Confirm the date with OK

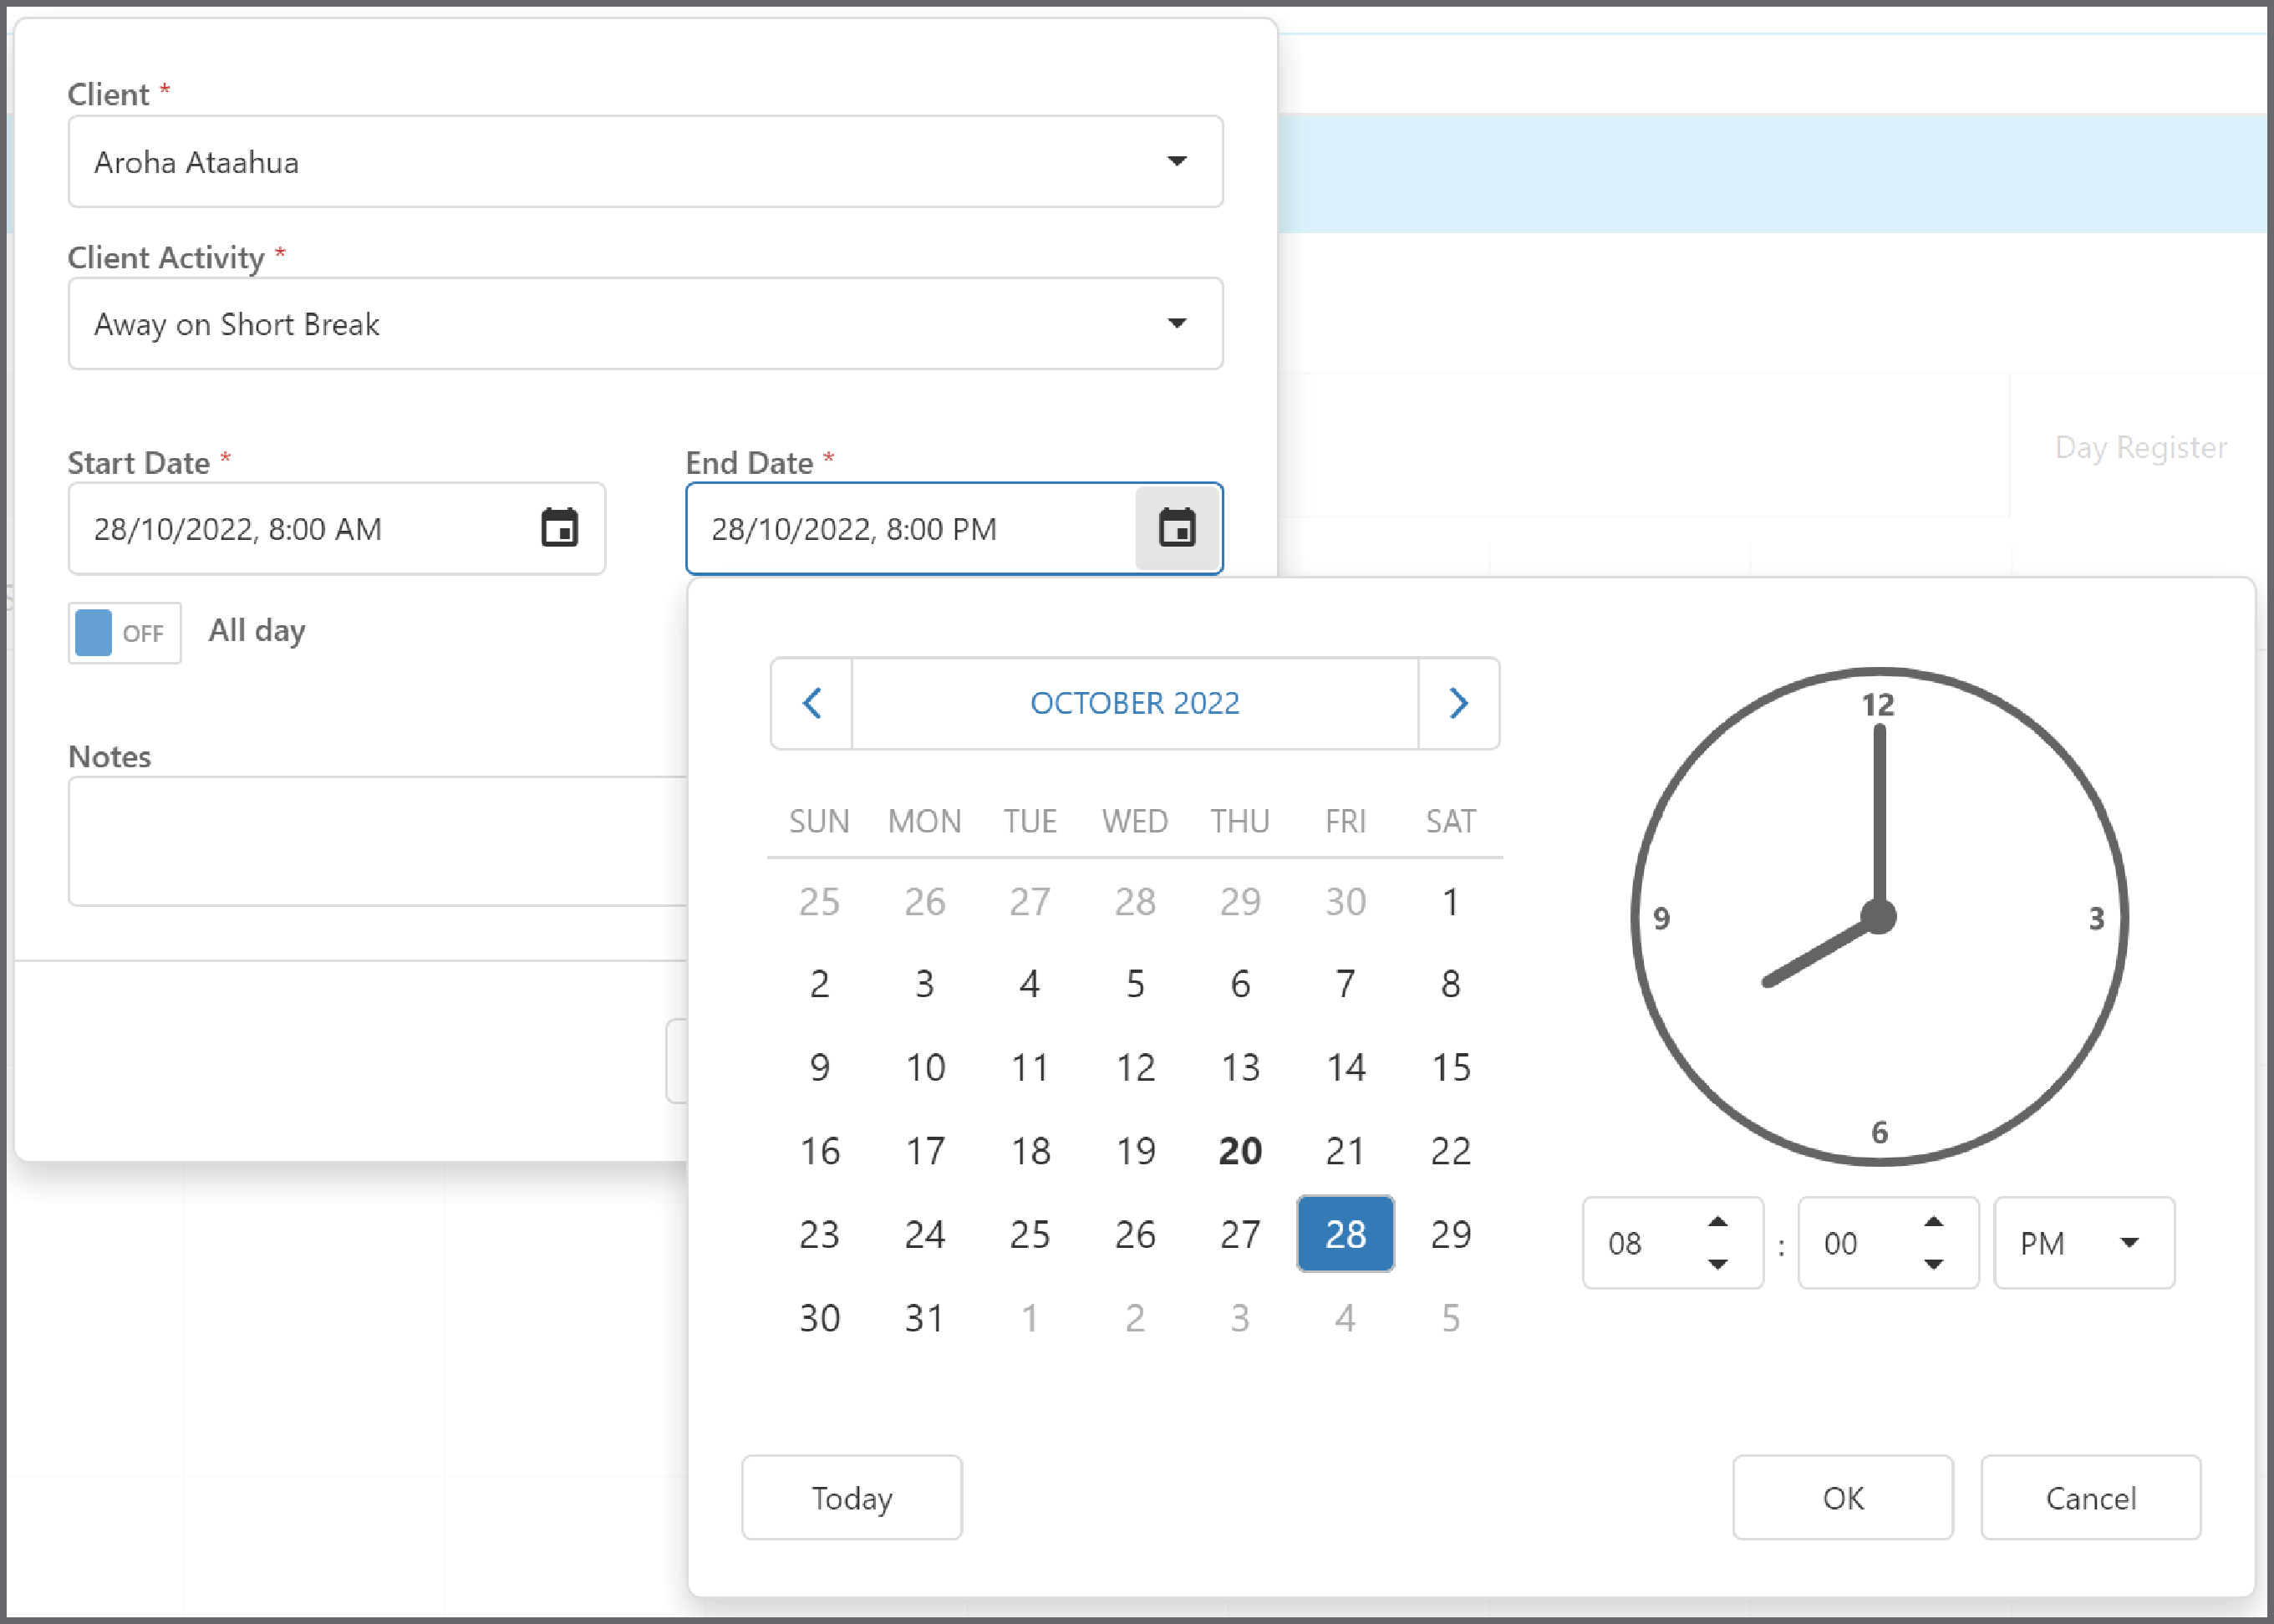pos(1843,1497)
